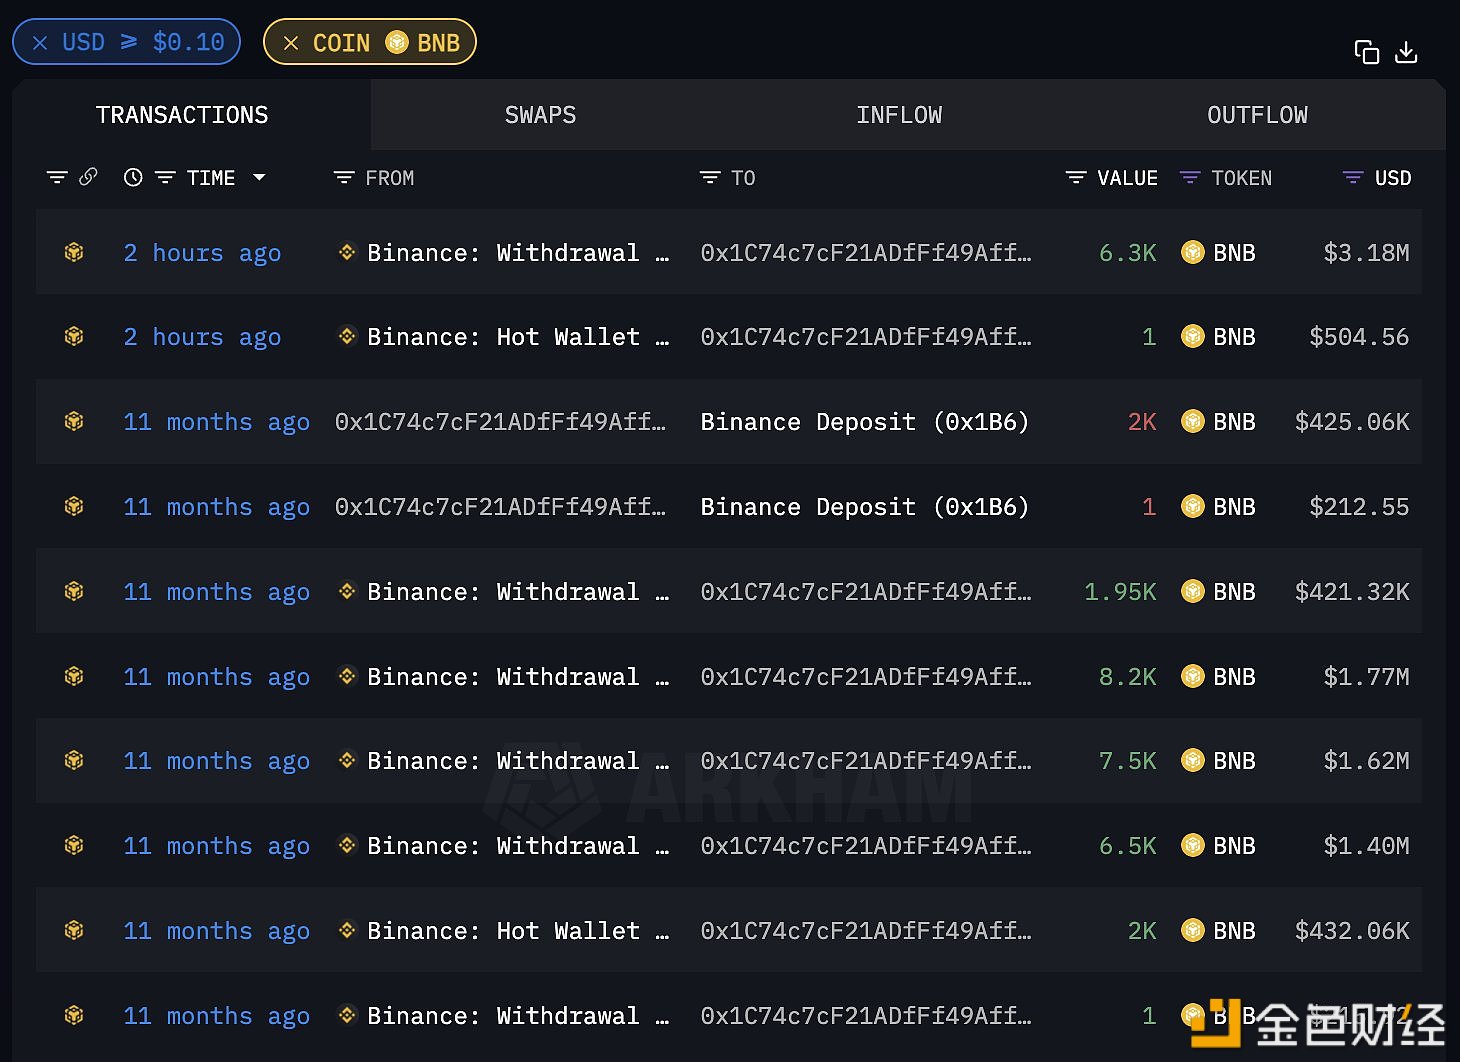The image size is (1460, 1062).
Task: Open '2 hours ago' link of $504.56 row
Action: coord(202,337)
